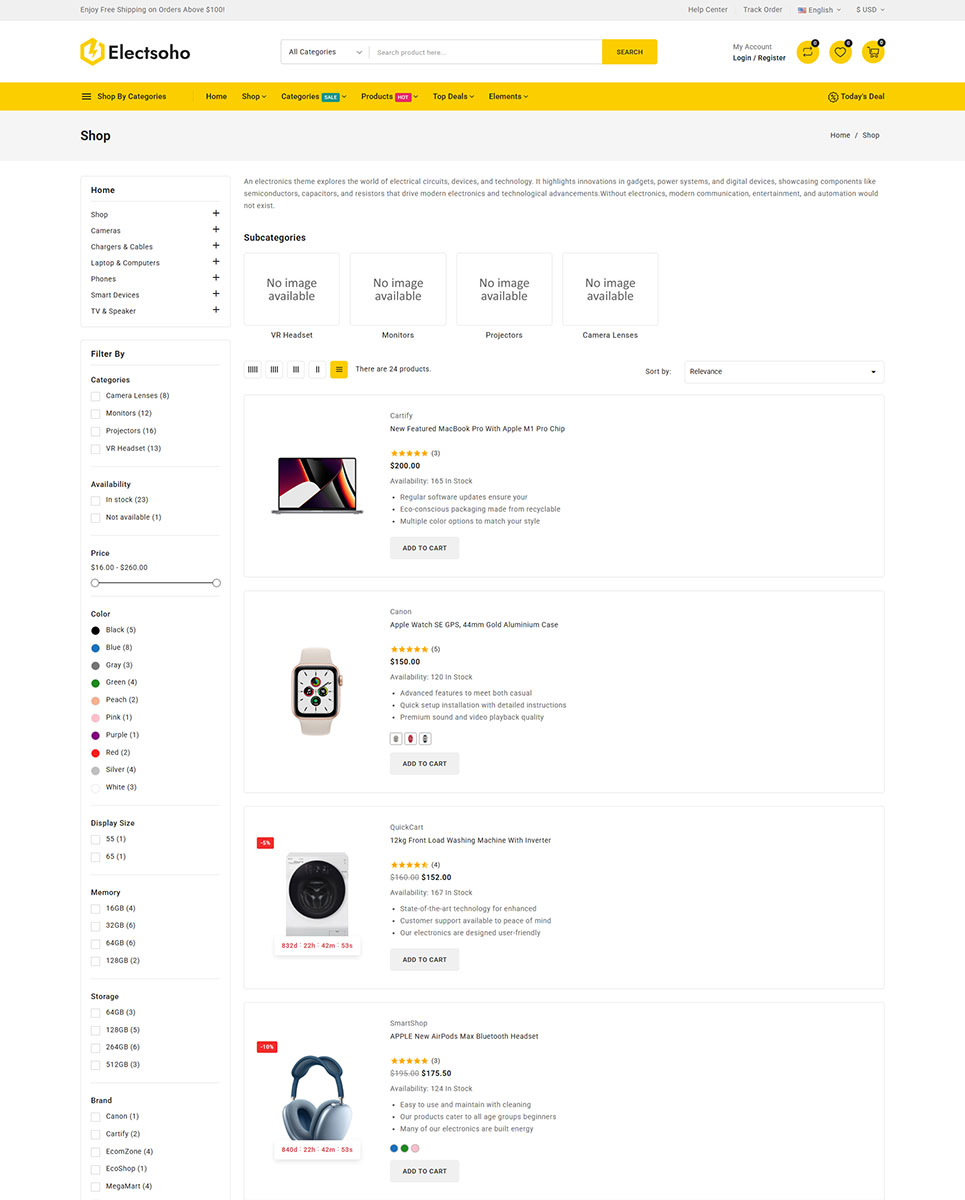Open the shopping cart icon
The height and width of the screenshot is (1200, 965).
coord(873,52)
